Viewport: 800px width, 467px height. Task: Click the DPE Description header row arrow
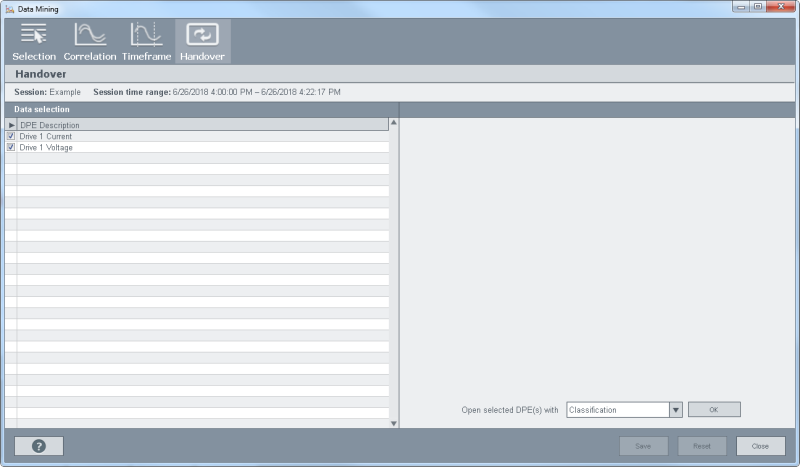click(x=11, y=125)
